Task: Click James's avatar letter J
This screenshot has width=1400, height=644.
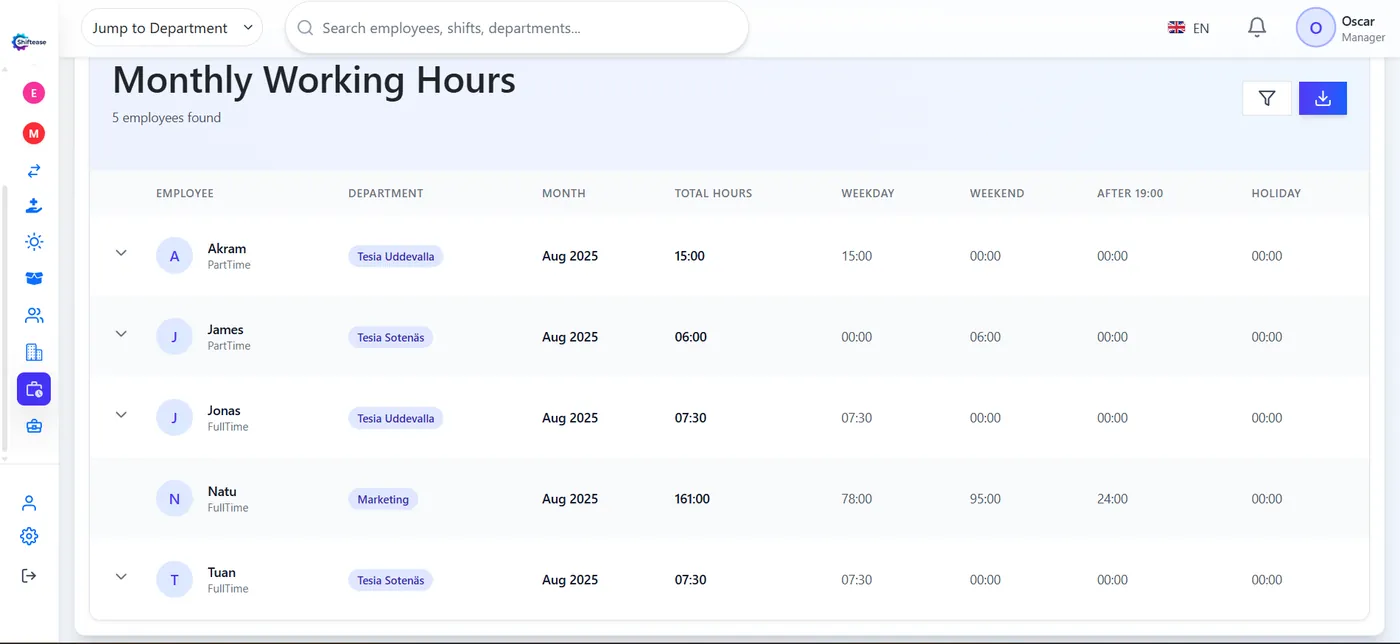Action: pyautogui.click(x=174, y=337)
